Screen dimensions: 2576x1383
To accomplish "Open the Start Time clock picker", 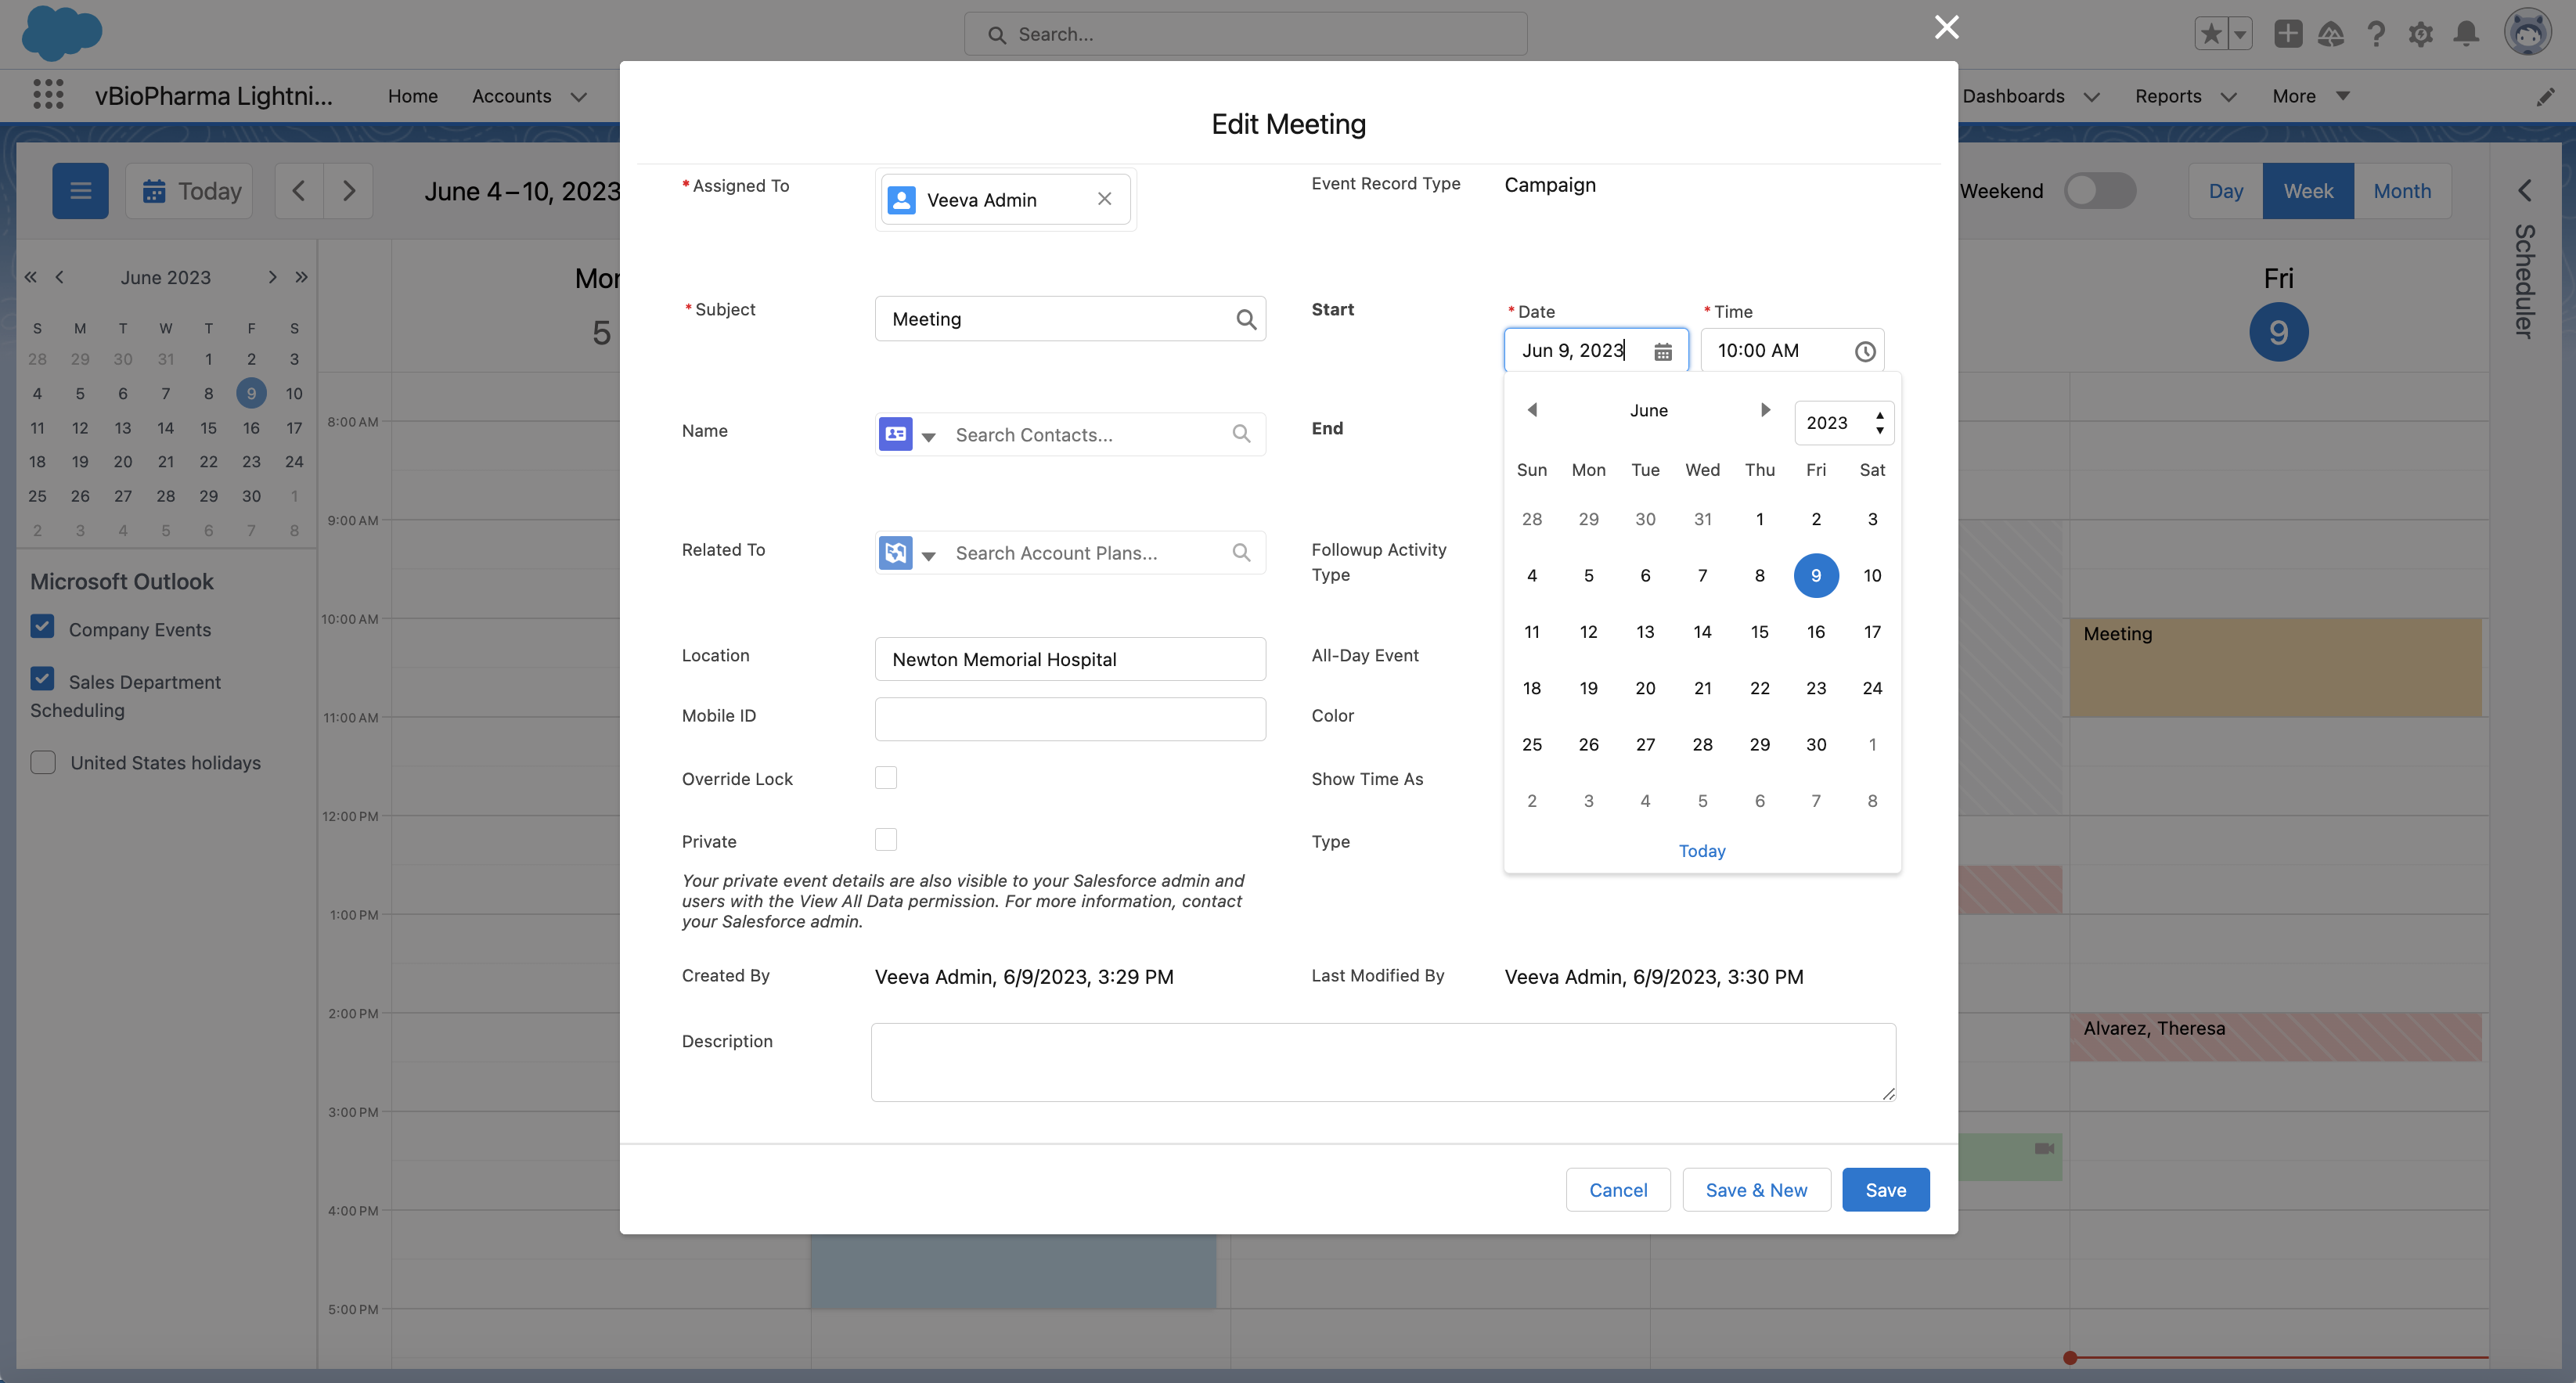I will click(x=1864, y=351).
